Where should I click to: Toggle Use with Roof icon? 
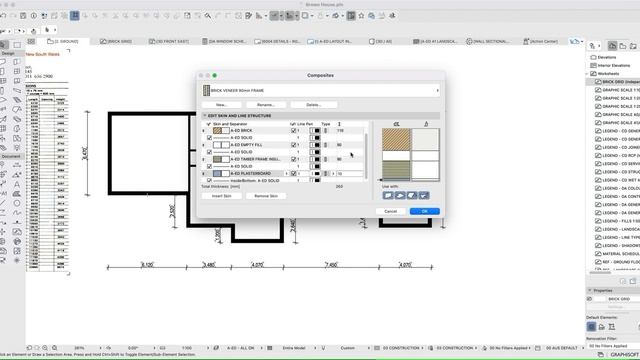[412, 196]
